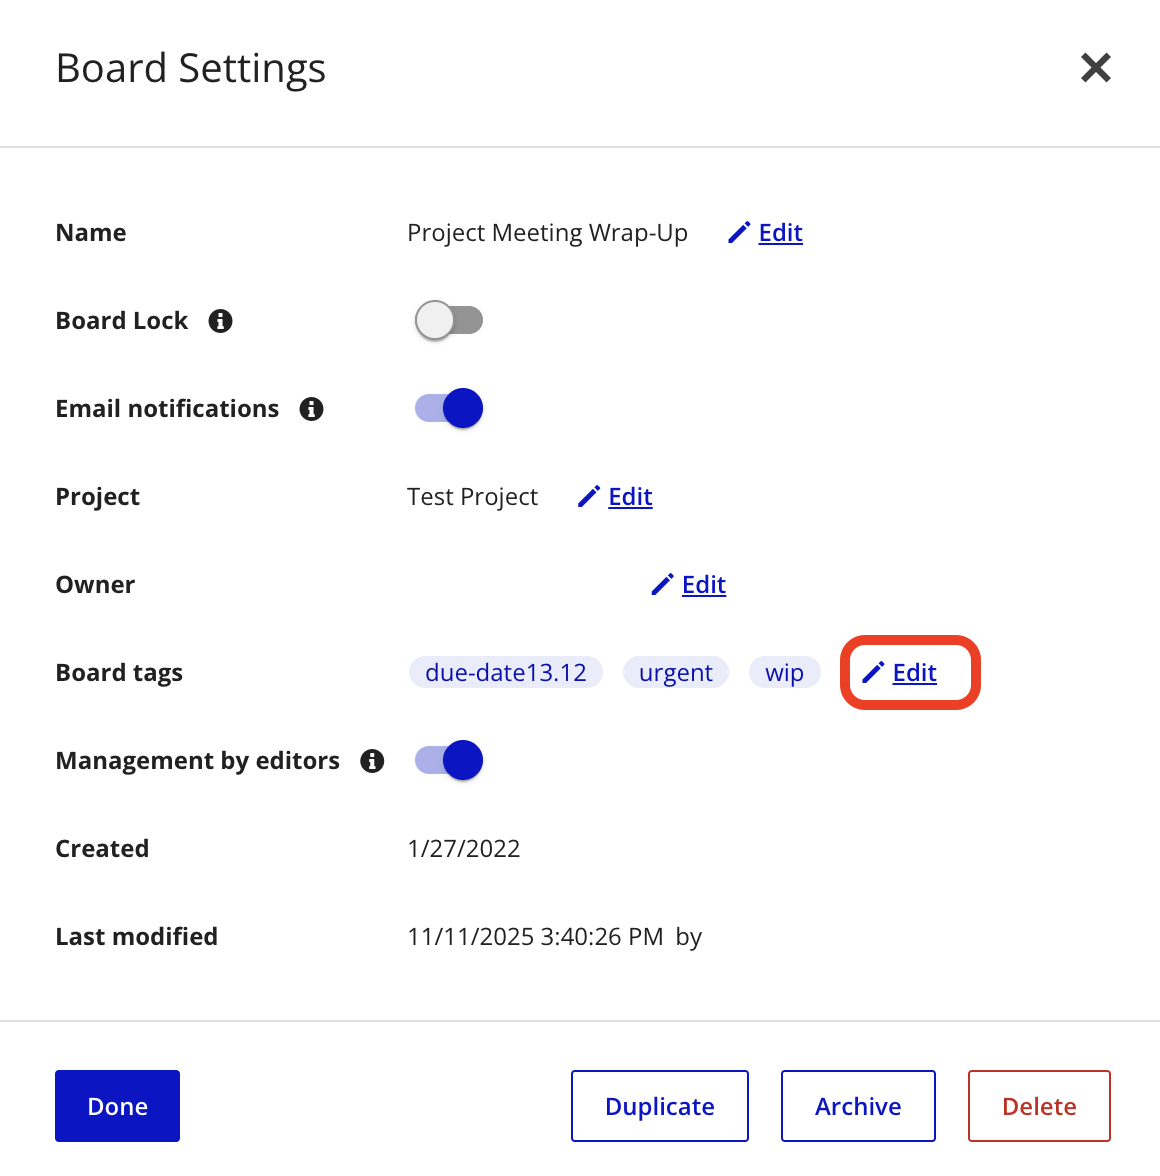Select the due-date13.12 tag
The height and width of the screenshot is (1176, 1160).
(x=506, y=673)
